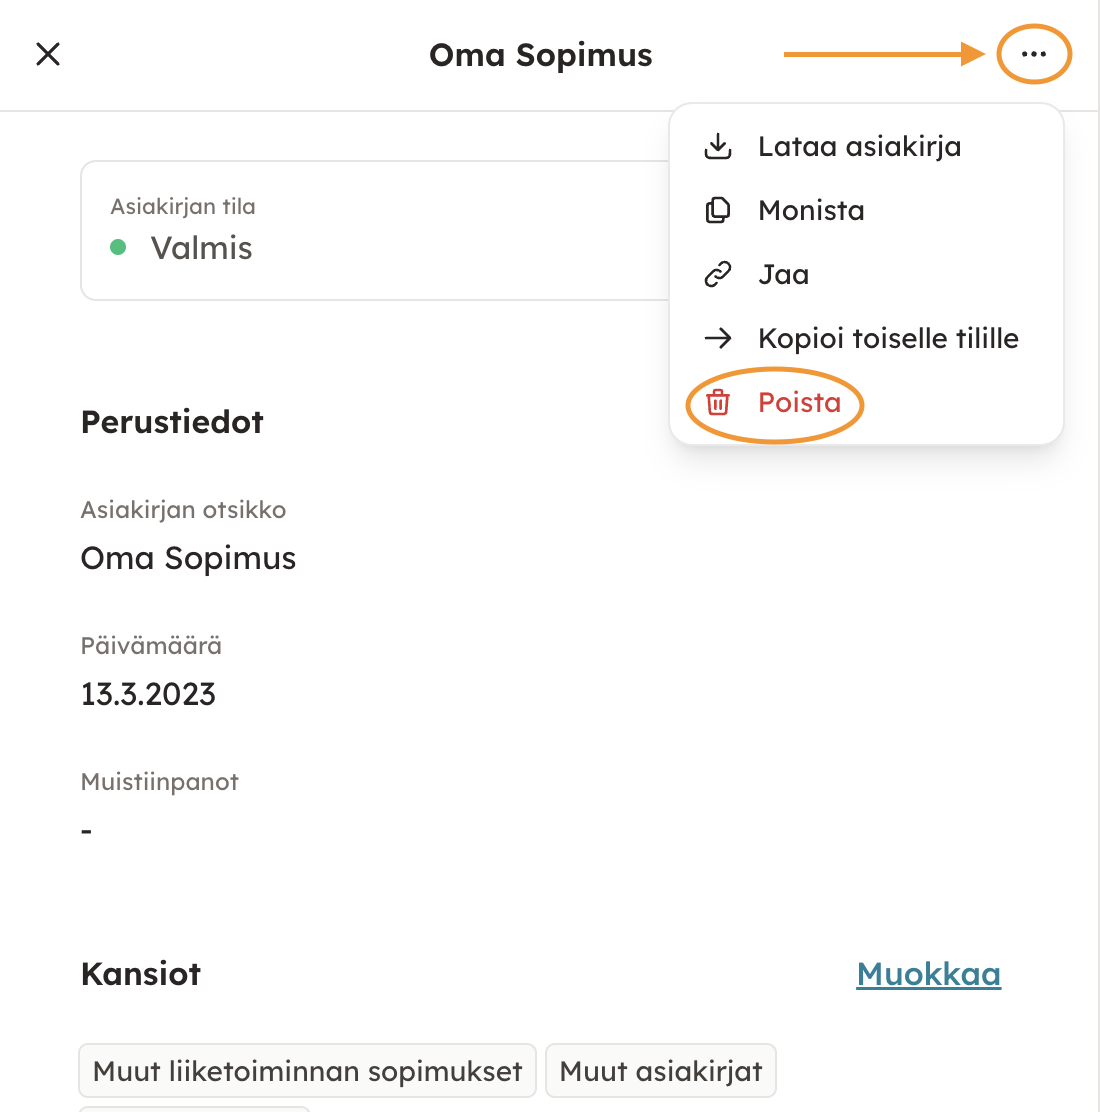This screenshot has width=1100, height=1112.
Task: Click the Muokkaa link next to Kansiot
Action: 928,974
